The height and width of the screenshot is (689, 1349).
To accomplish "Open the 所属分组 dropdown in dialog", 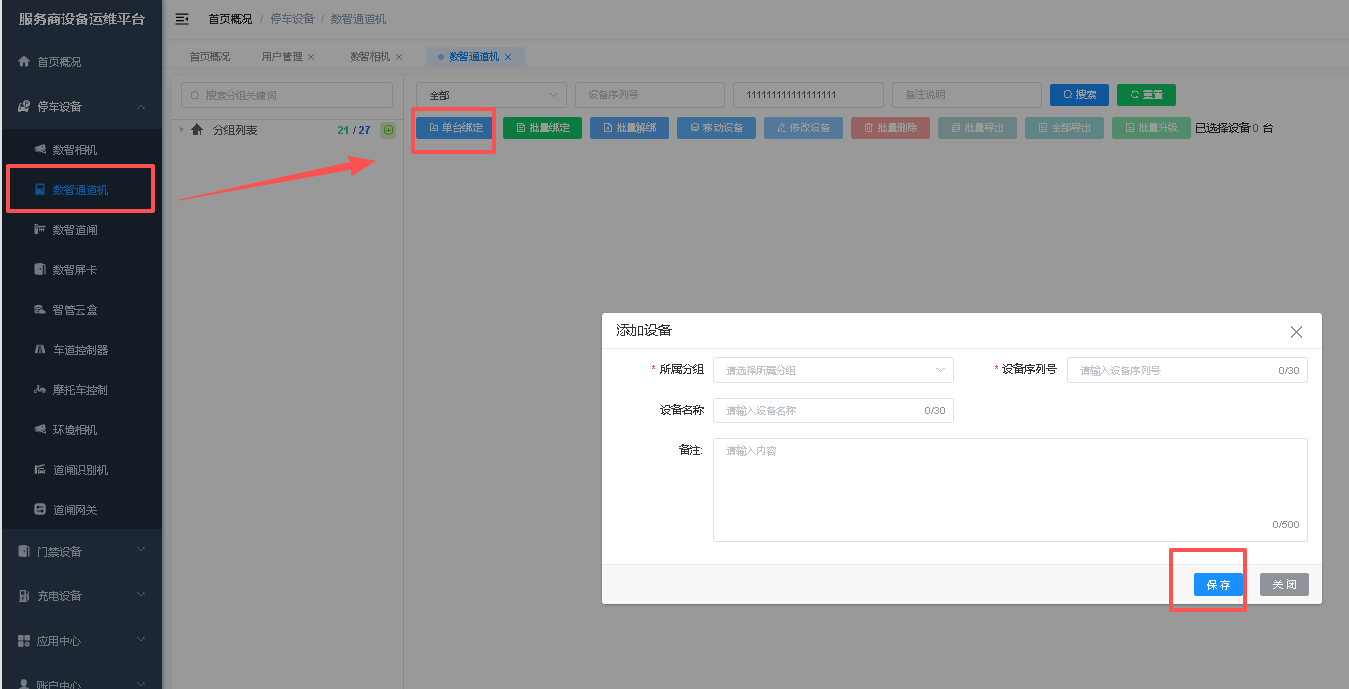I will click(833, 370).
